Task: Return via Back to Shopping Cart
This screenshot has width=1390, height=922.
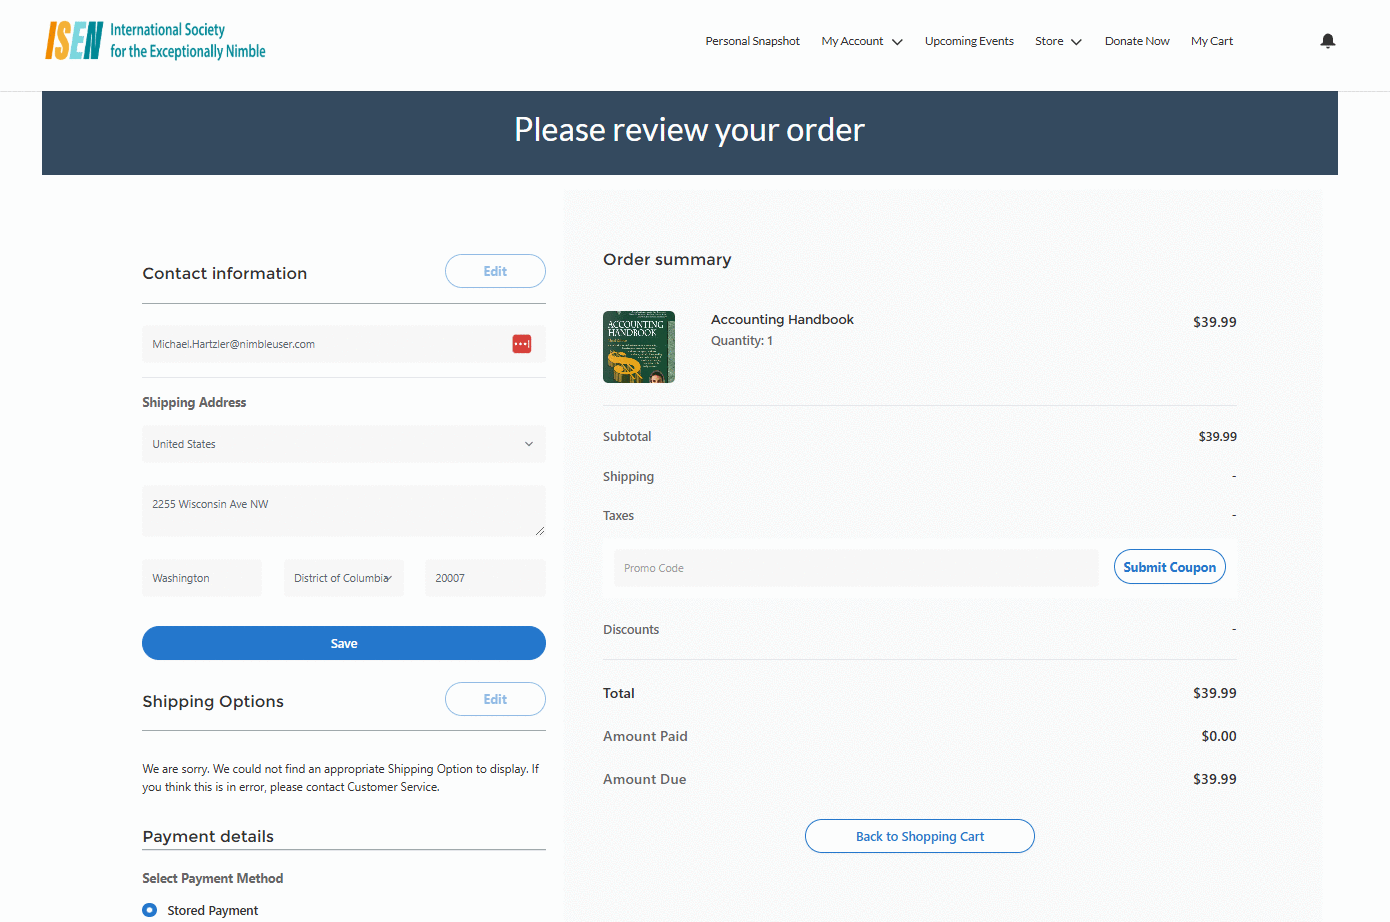Action: click(x=919, y=836)
